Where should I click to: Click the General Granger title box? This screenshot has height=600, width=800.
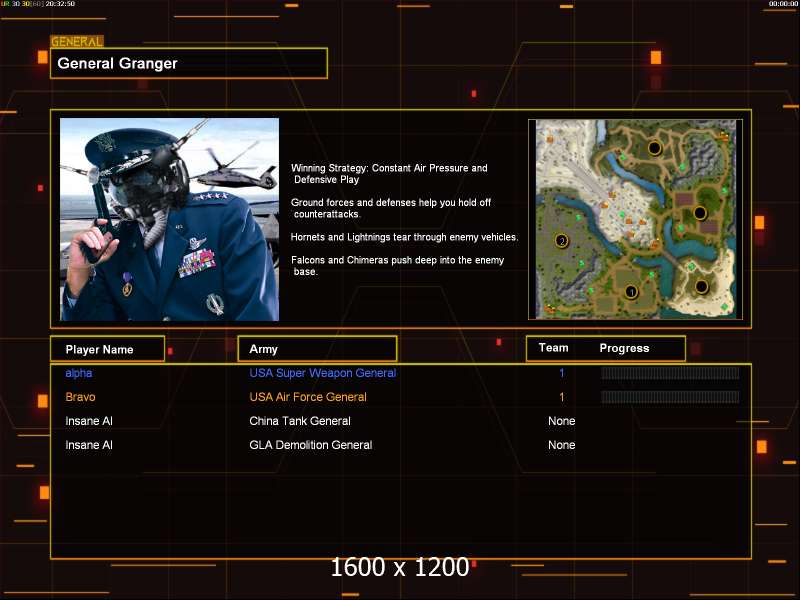click(x=189, y=63)
